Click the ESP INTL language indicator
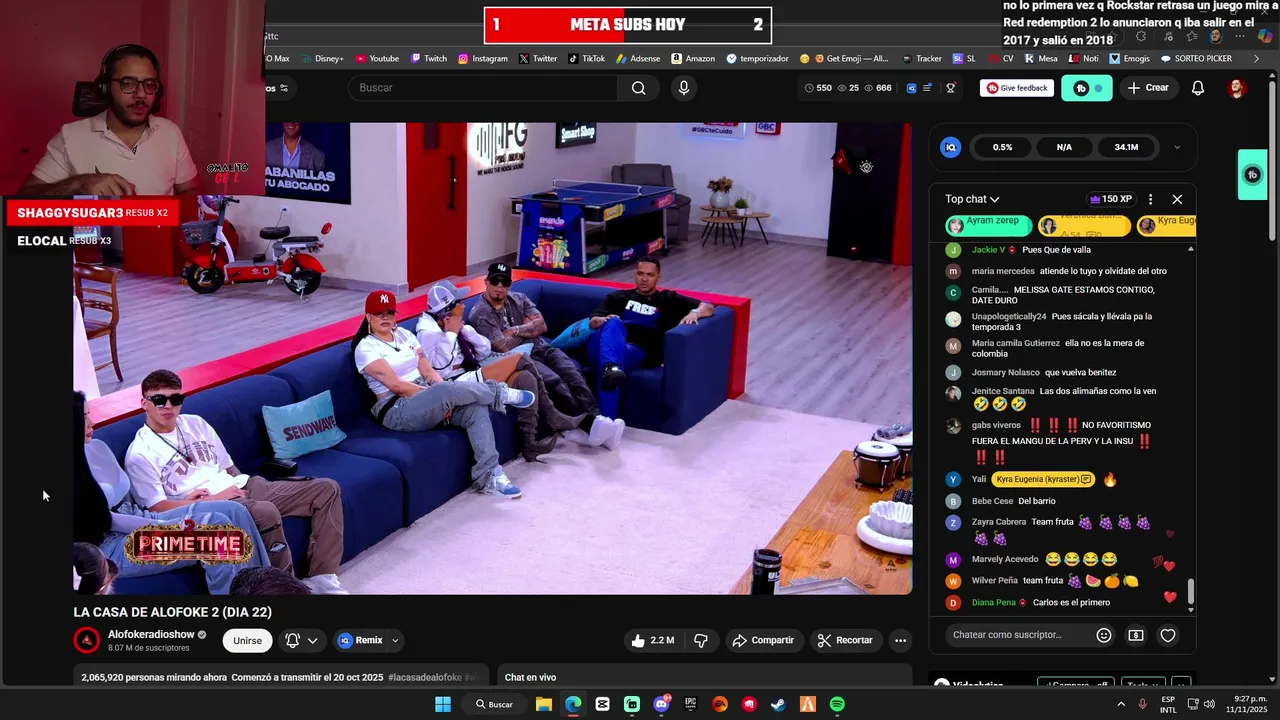The height and width of the screenshot is (720, 1280). coord(1168,705)
